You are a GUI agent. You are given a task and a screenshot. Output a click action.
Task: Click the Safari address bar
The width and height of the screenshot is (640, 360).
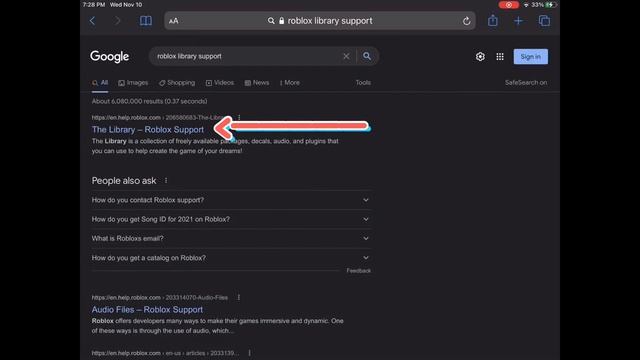(x=320, y=21)
